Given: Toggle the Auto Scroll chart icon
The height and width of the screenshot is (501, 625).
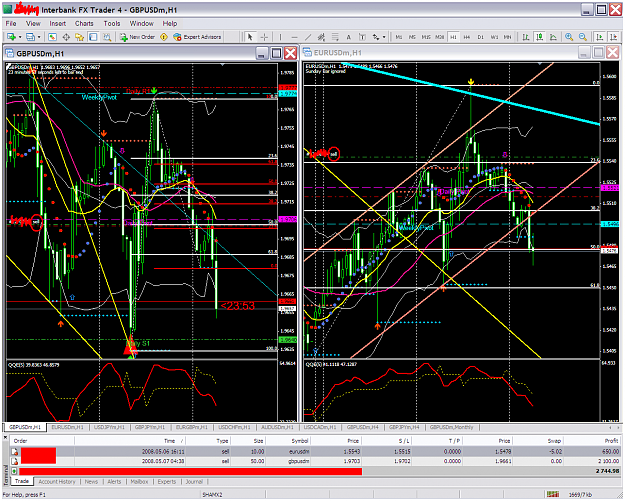Looking at the screenshot, I should pos(599,37).
